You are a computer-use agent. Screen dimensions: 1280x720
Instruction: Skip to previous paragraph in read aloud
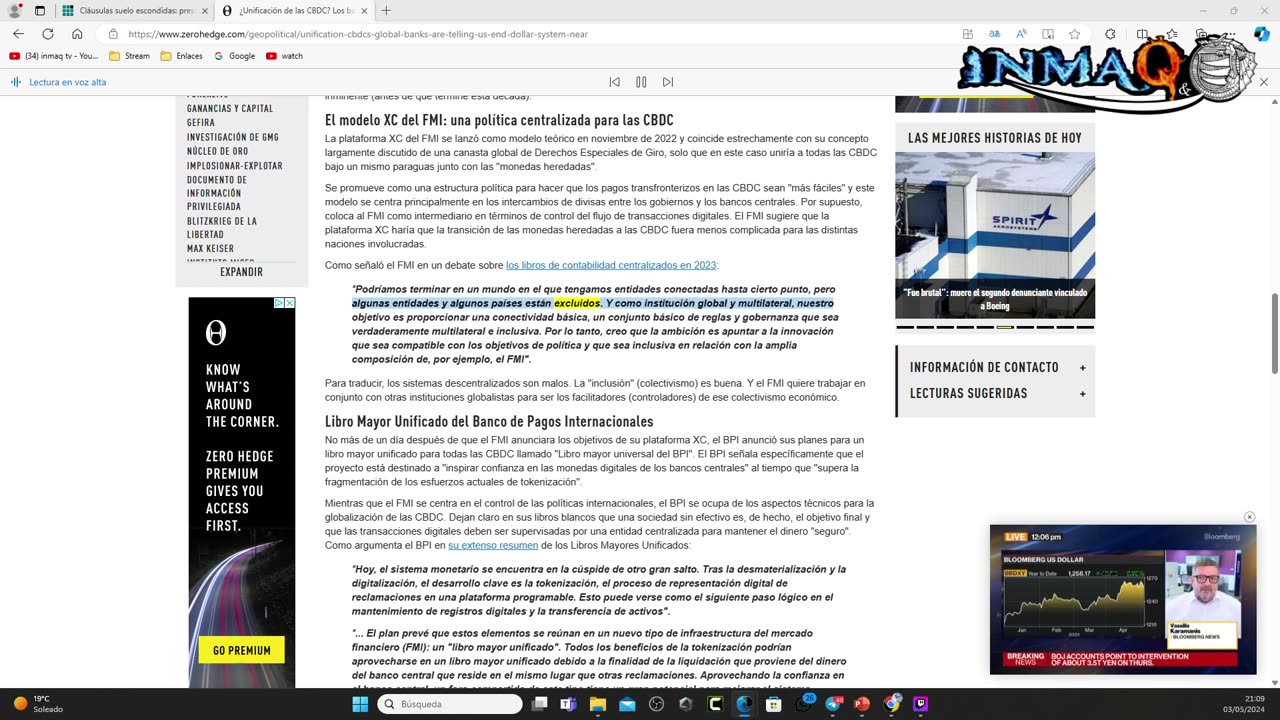(x=615, y=82)
